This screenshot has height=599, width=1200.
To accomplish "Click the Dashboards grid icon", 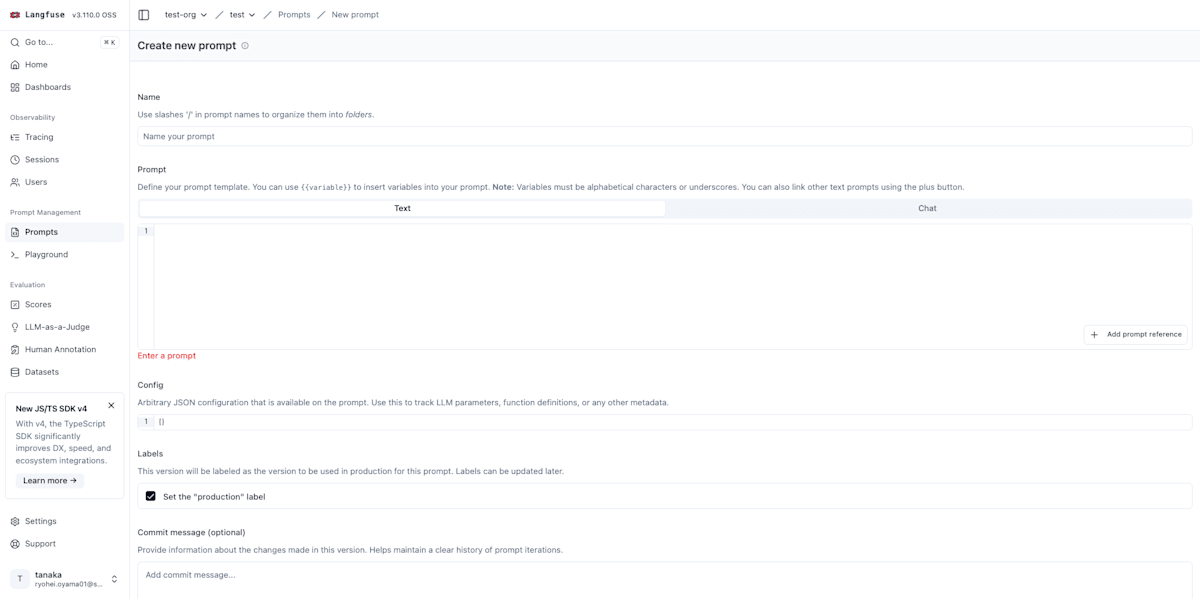I will click(x=15, y=87).
